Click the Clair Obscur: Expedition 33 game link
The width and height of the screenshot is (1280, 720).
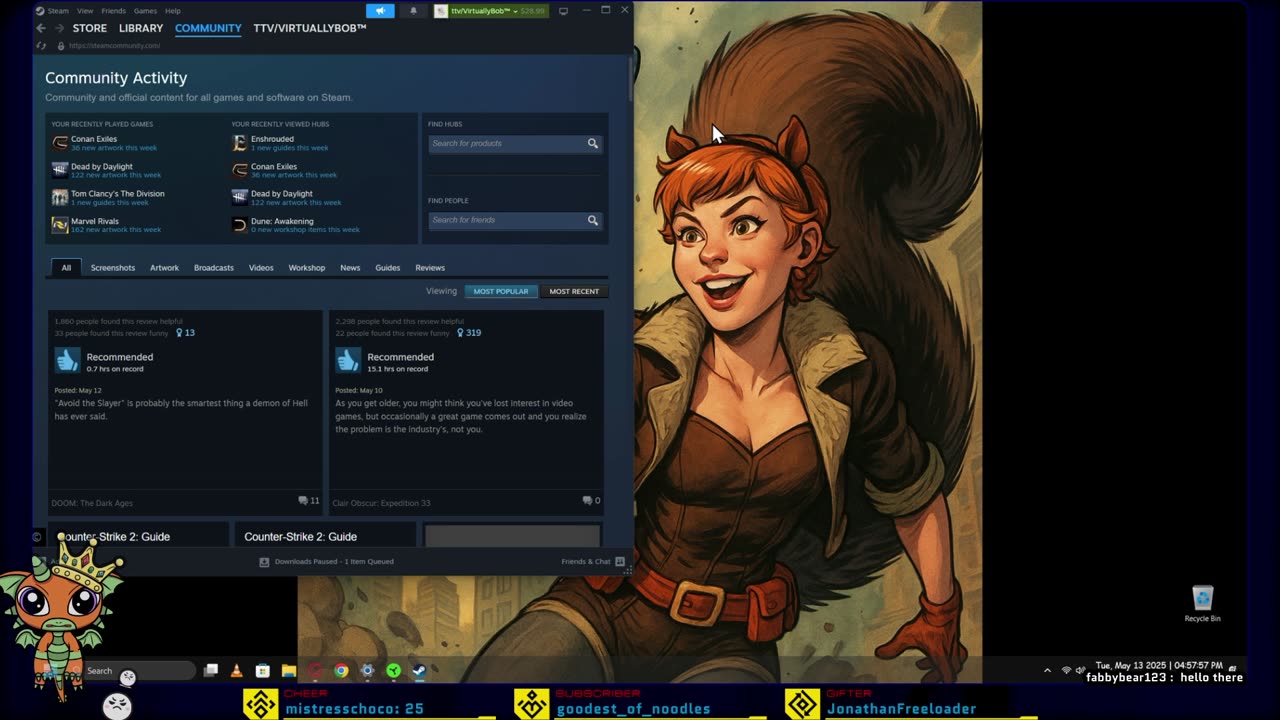381,503
